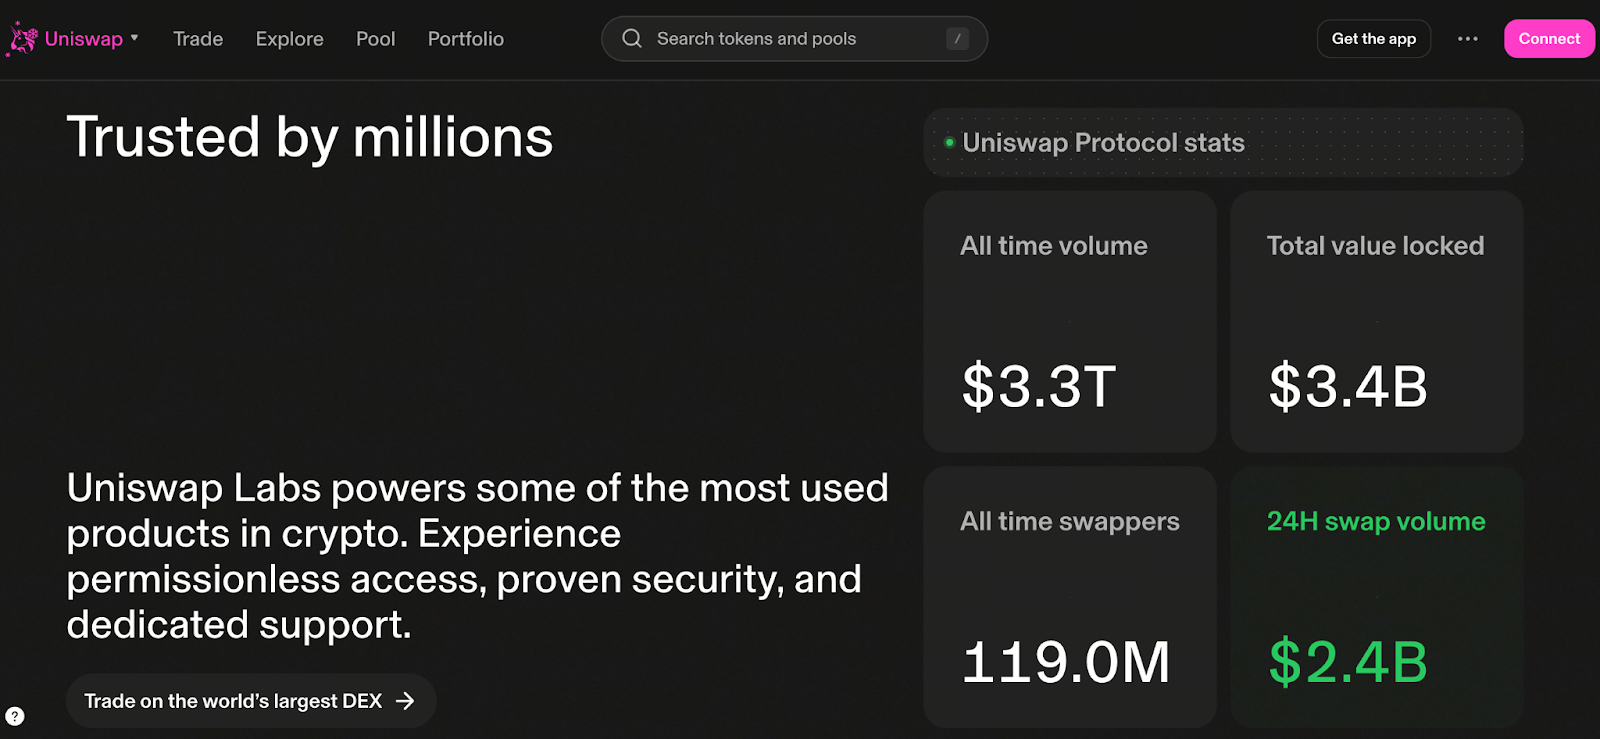
Task: Click the arrow icon beside largest DEX
Action: (405, 701)
